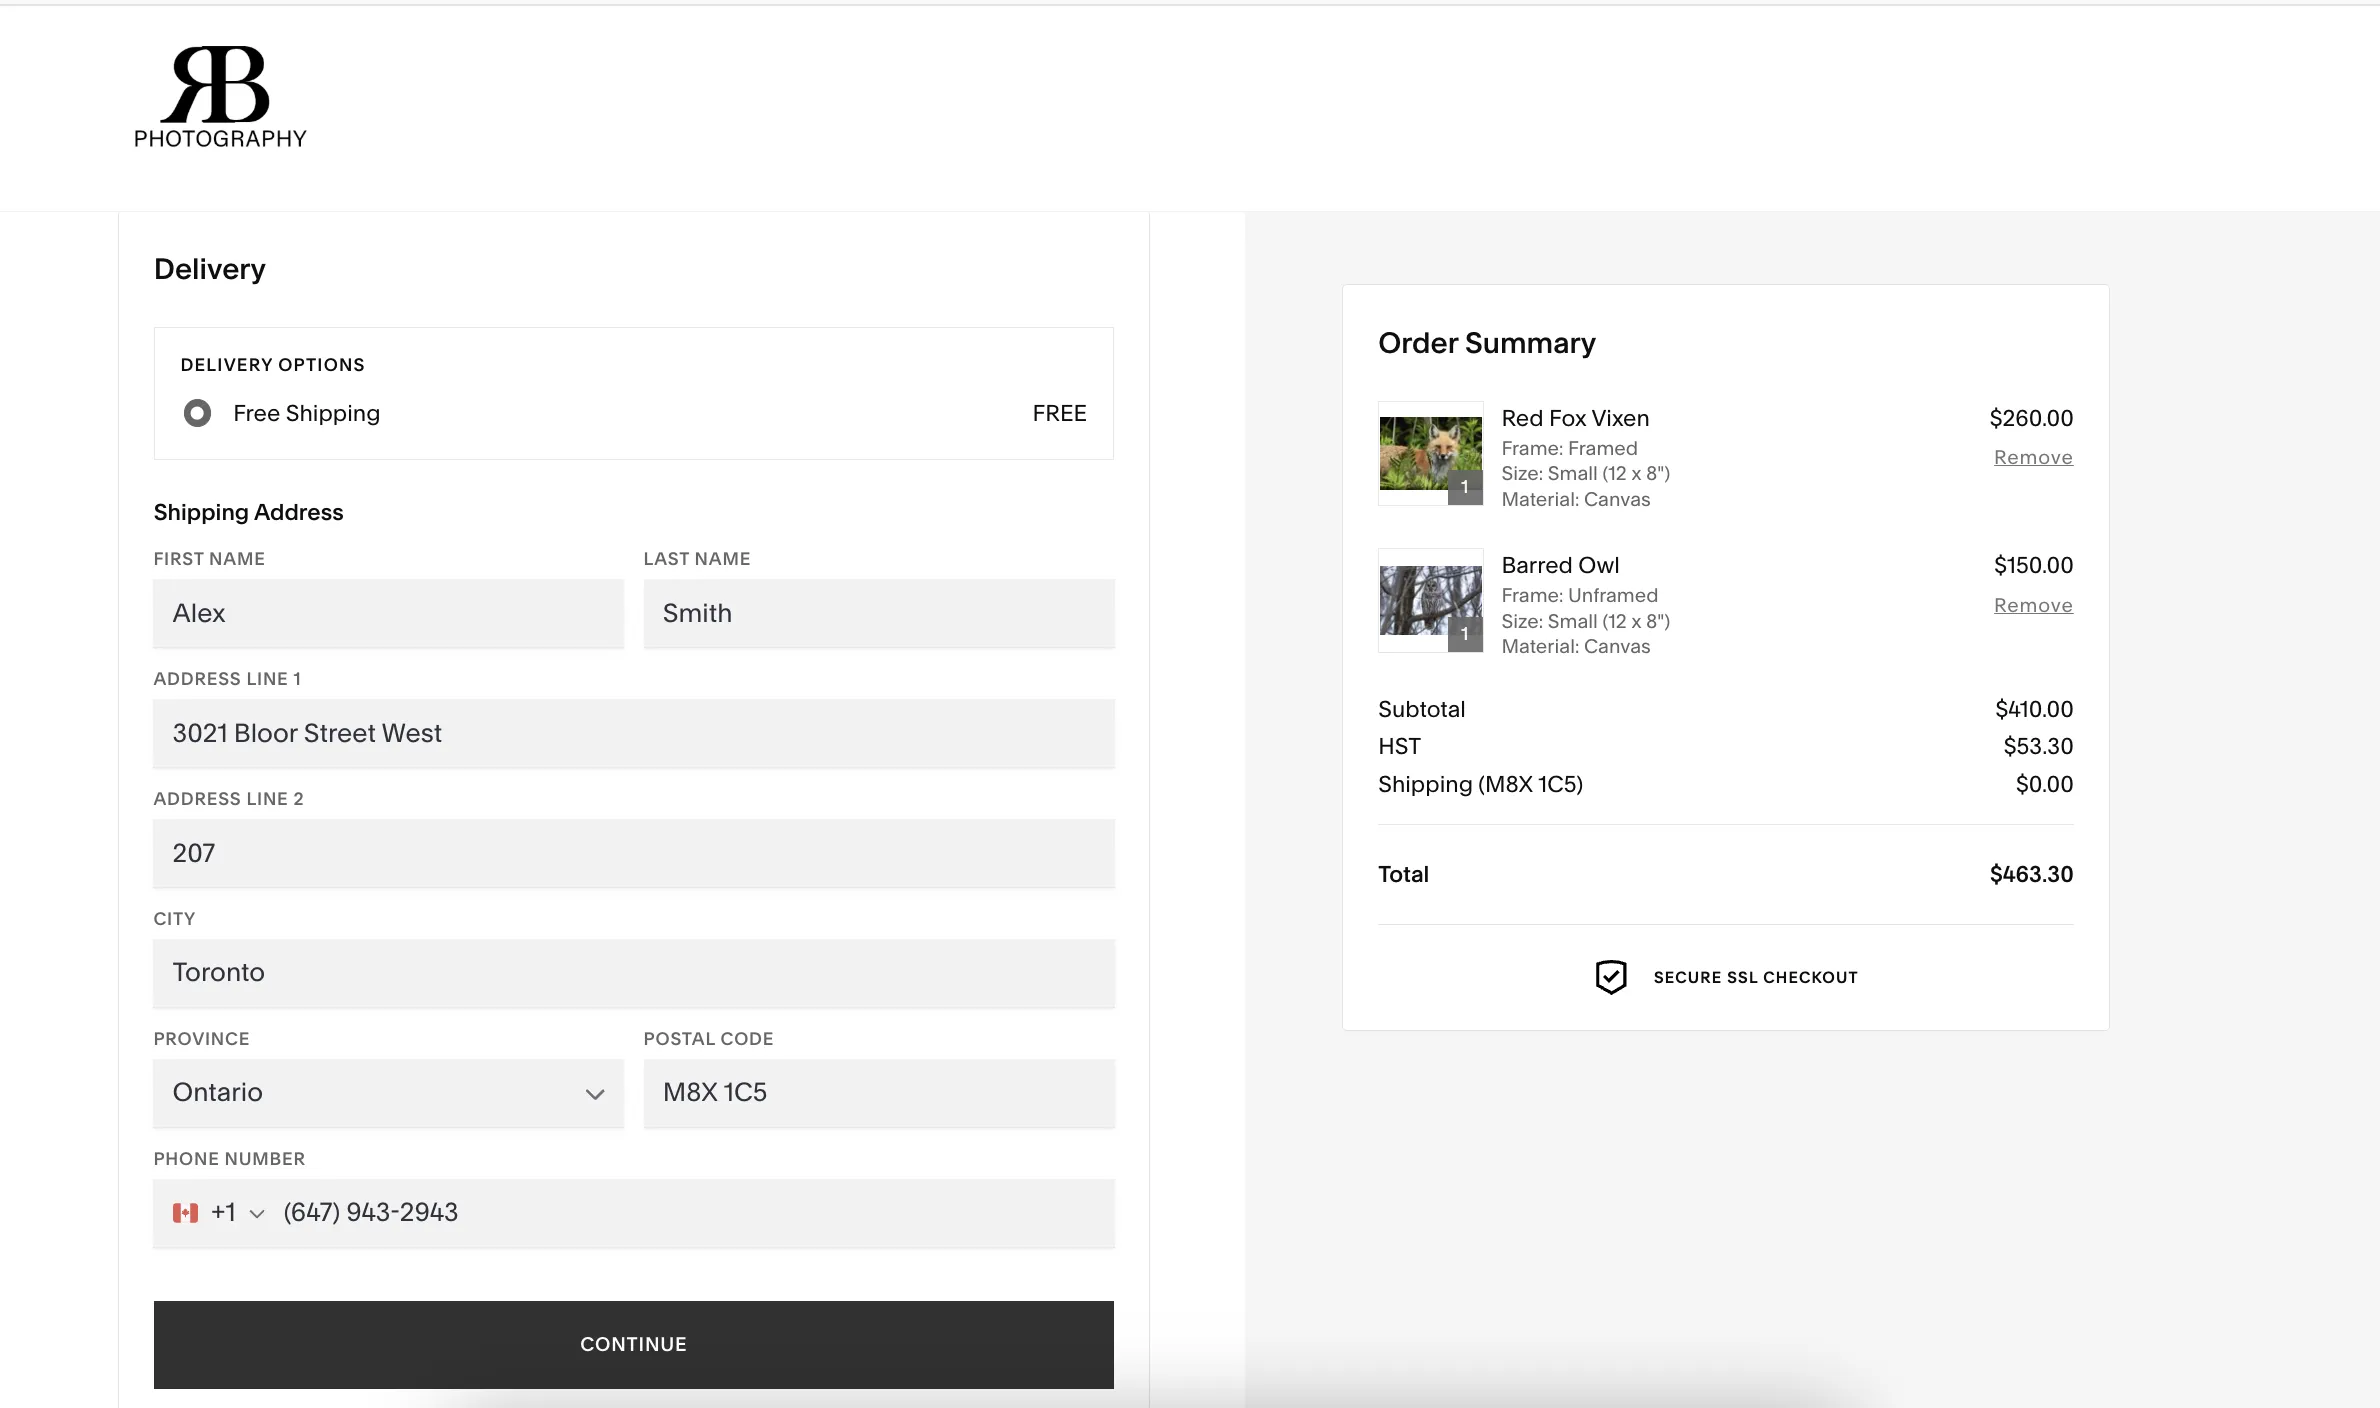Click the Postal Code field showing M8X 1C5
This screenshot has height=1408, width=2380.
click(x=879, y=1093)
